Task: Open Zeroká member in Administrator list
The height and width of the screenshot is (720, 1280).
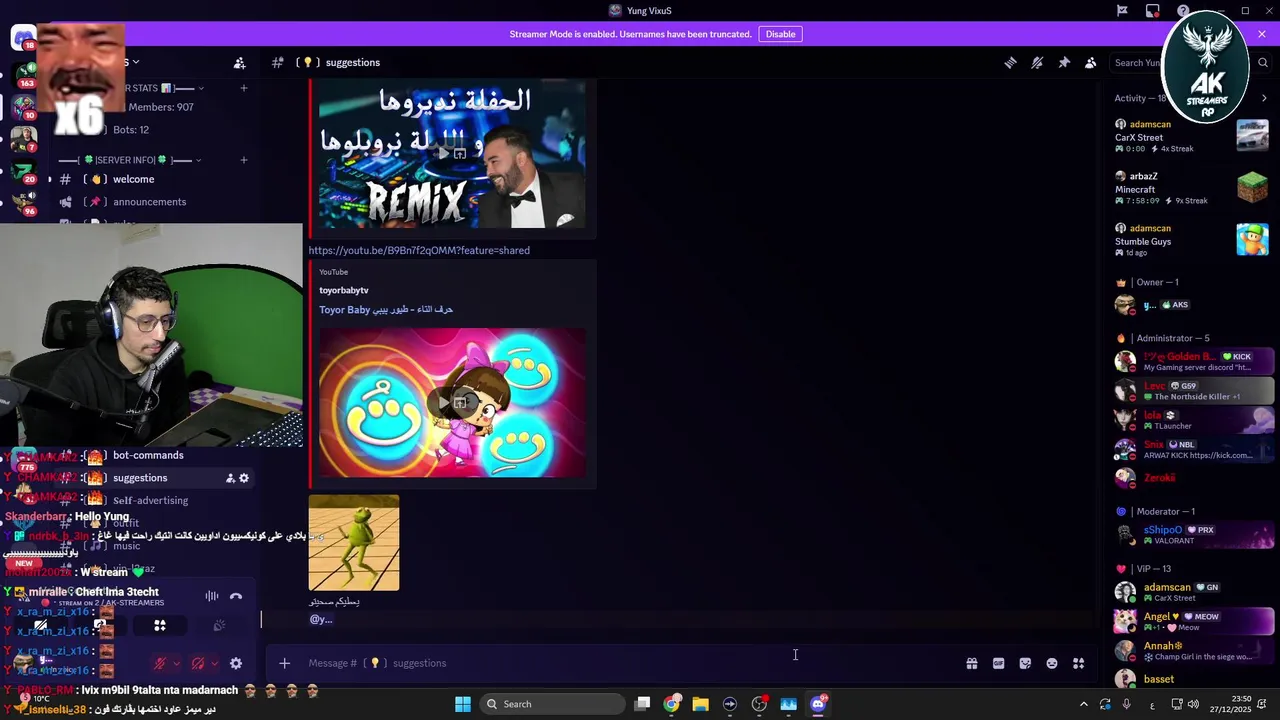Action: point(1194,478)
